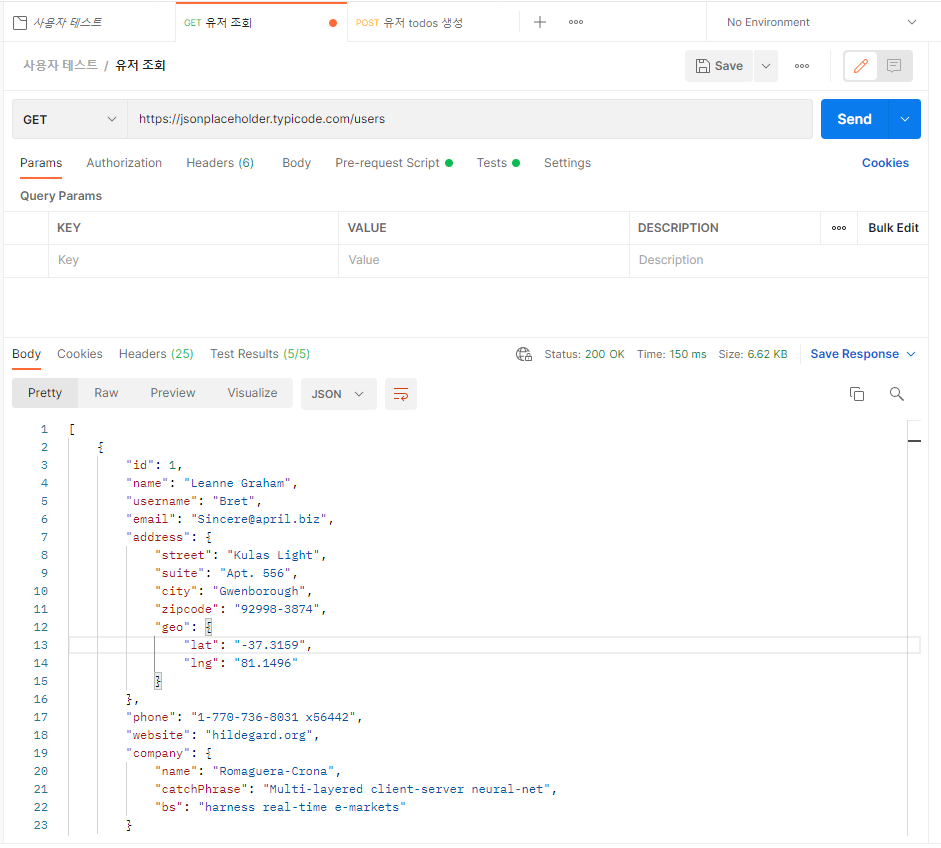Open the Pre-request Script tab
941x848 pixels.
coord(394,163)
